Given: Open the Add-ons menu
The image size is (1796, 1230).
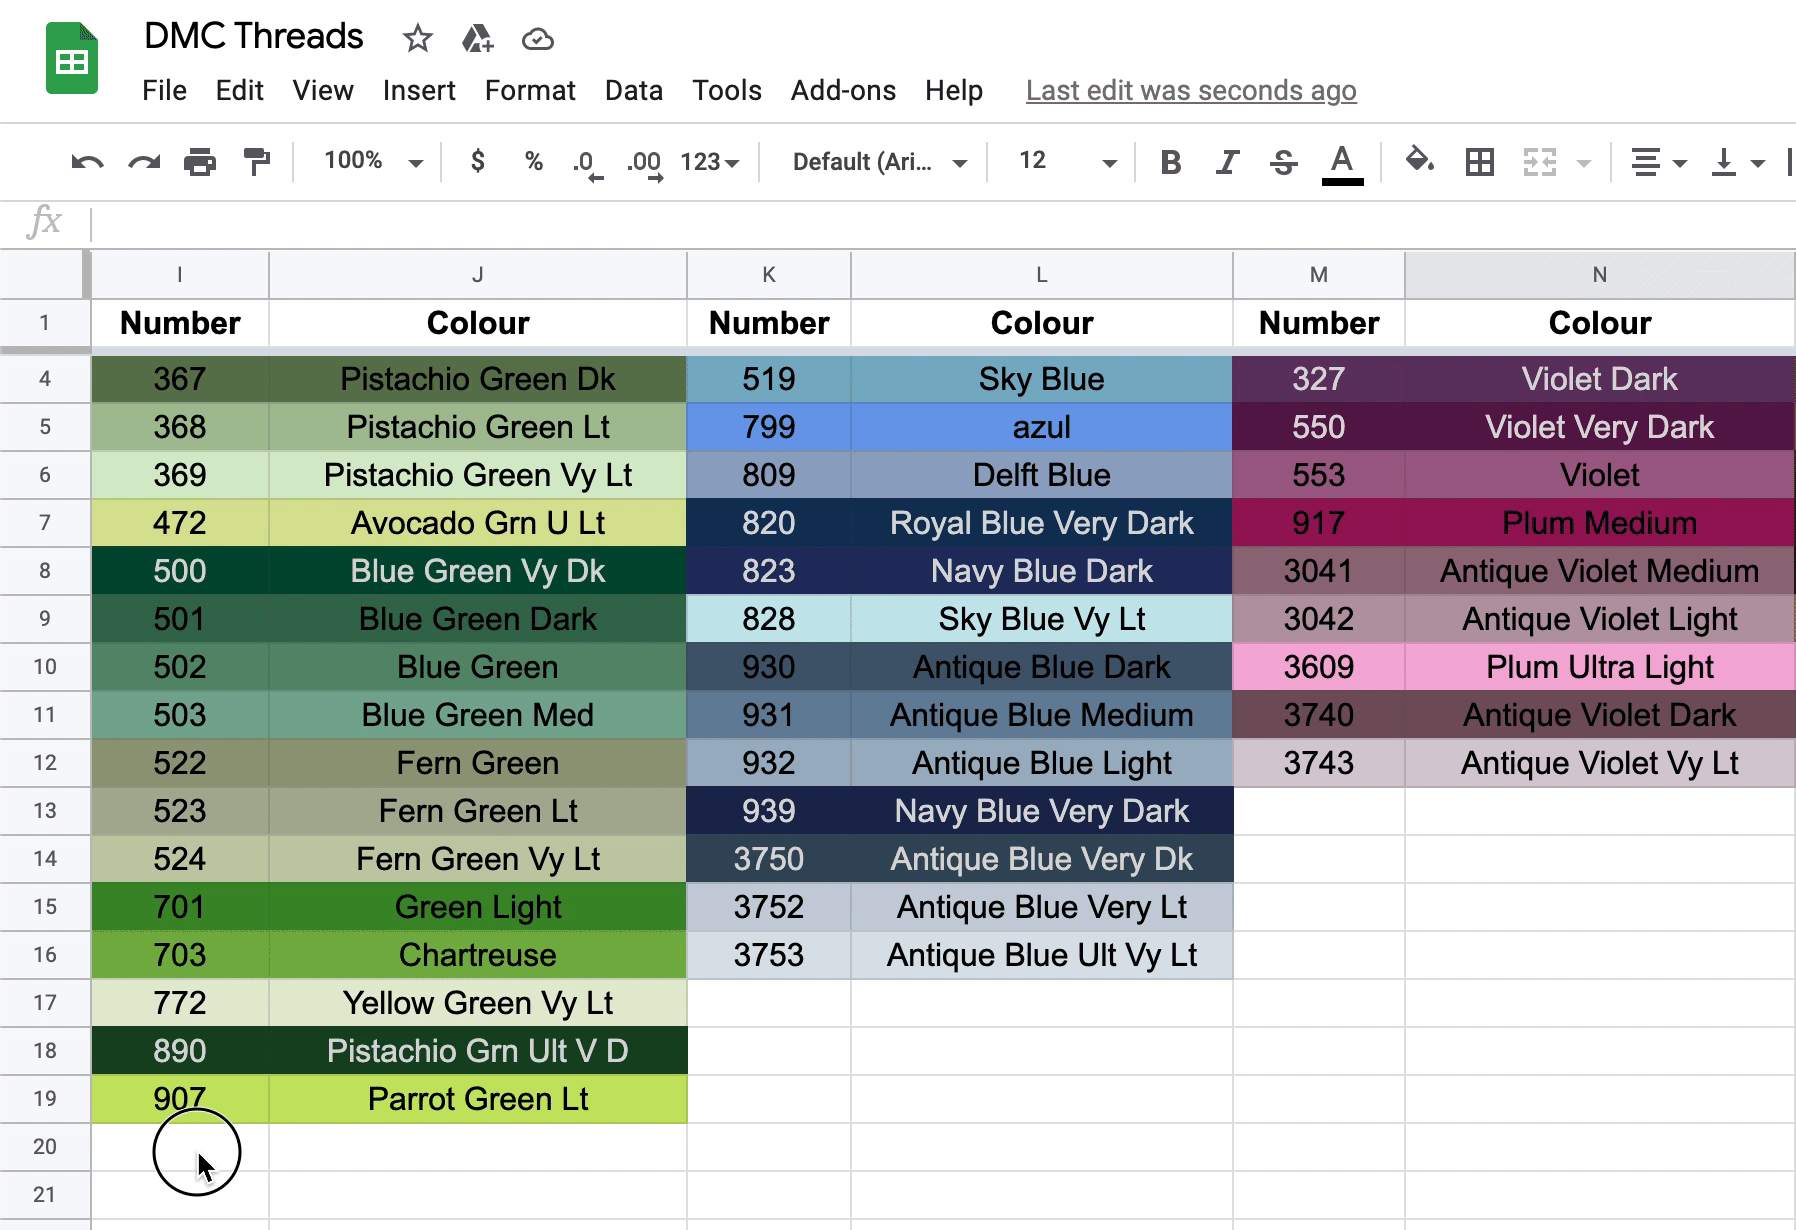Looking at the screenshot, I should point(843,90).
